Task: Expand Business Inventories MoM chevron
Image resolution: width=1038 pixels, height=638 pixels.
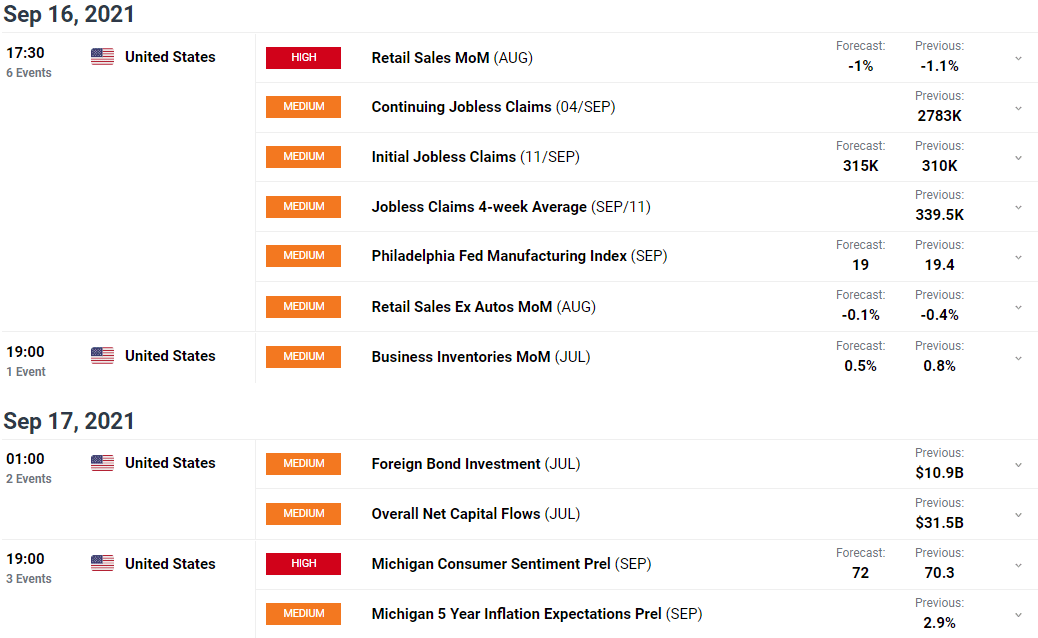Action: [x=1018, y=357]
